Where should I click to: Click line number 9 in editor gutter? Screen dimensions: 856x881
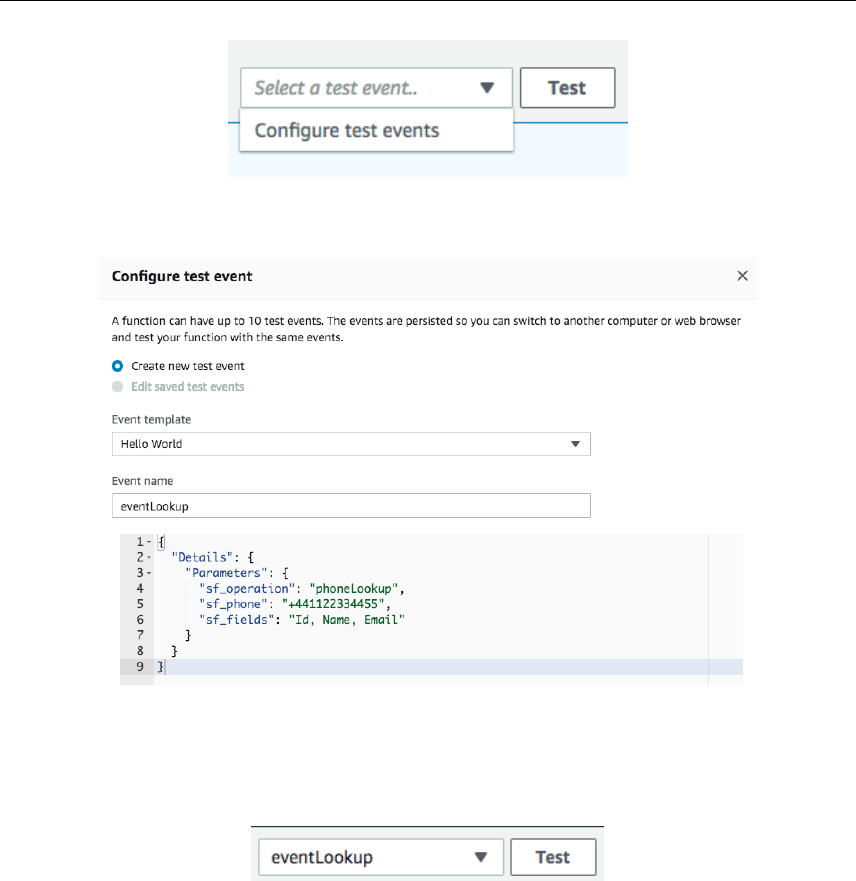(x=141, y=667)
